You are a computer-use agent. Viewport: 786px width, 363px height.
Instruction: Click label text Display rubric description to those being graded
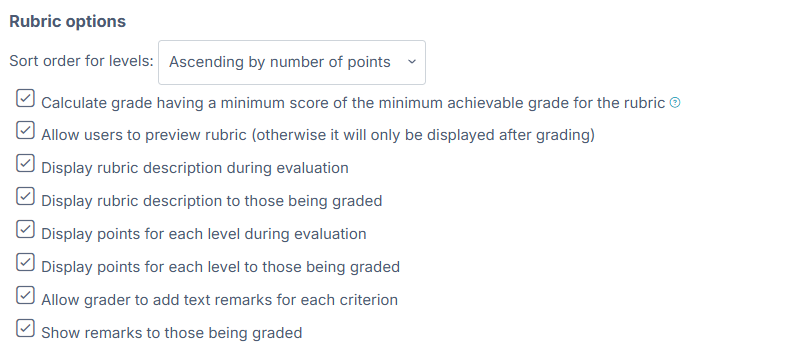[x=212, y=201]
